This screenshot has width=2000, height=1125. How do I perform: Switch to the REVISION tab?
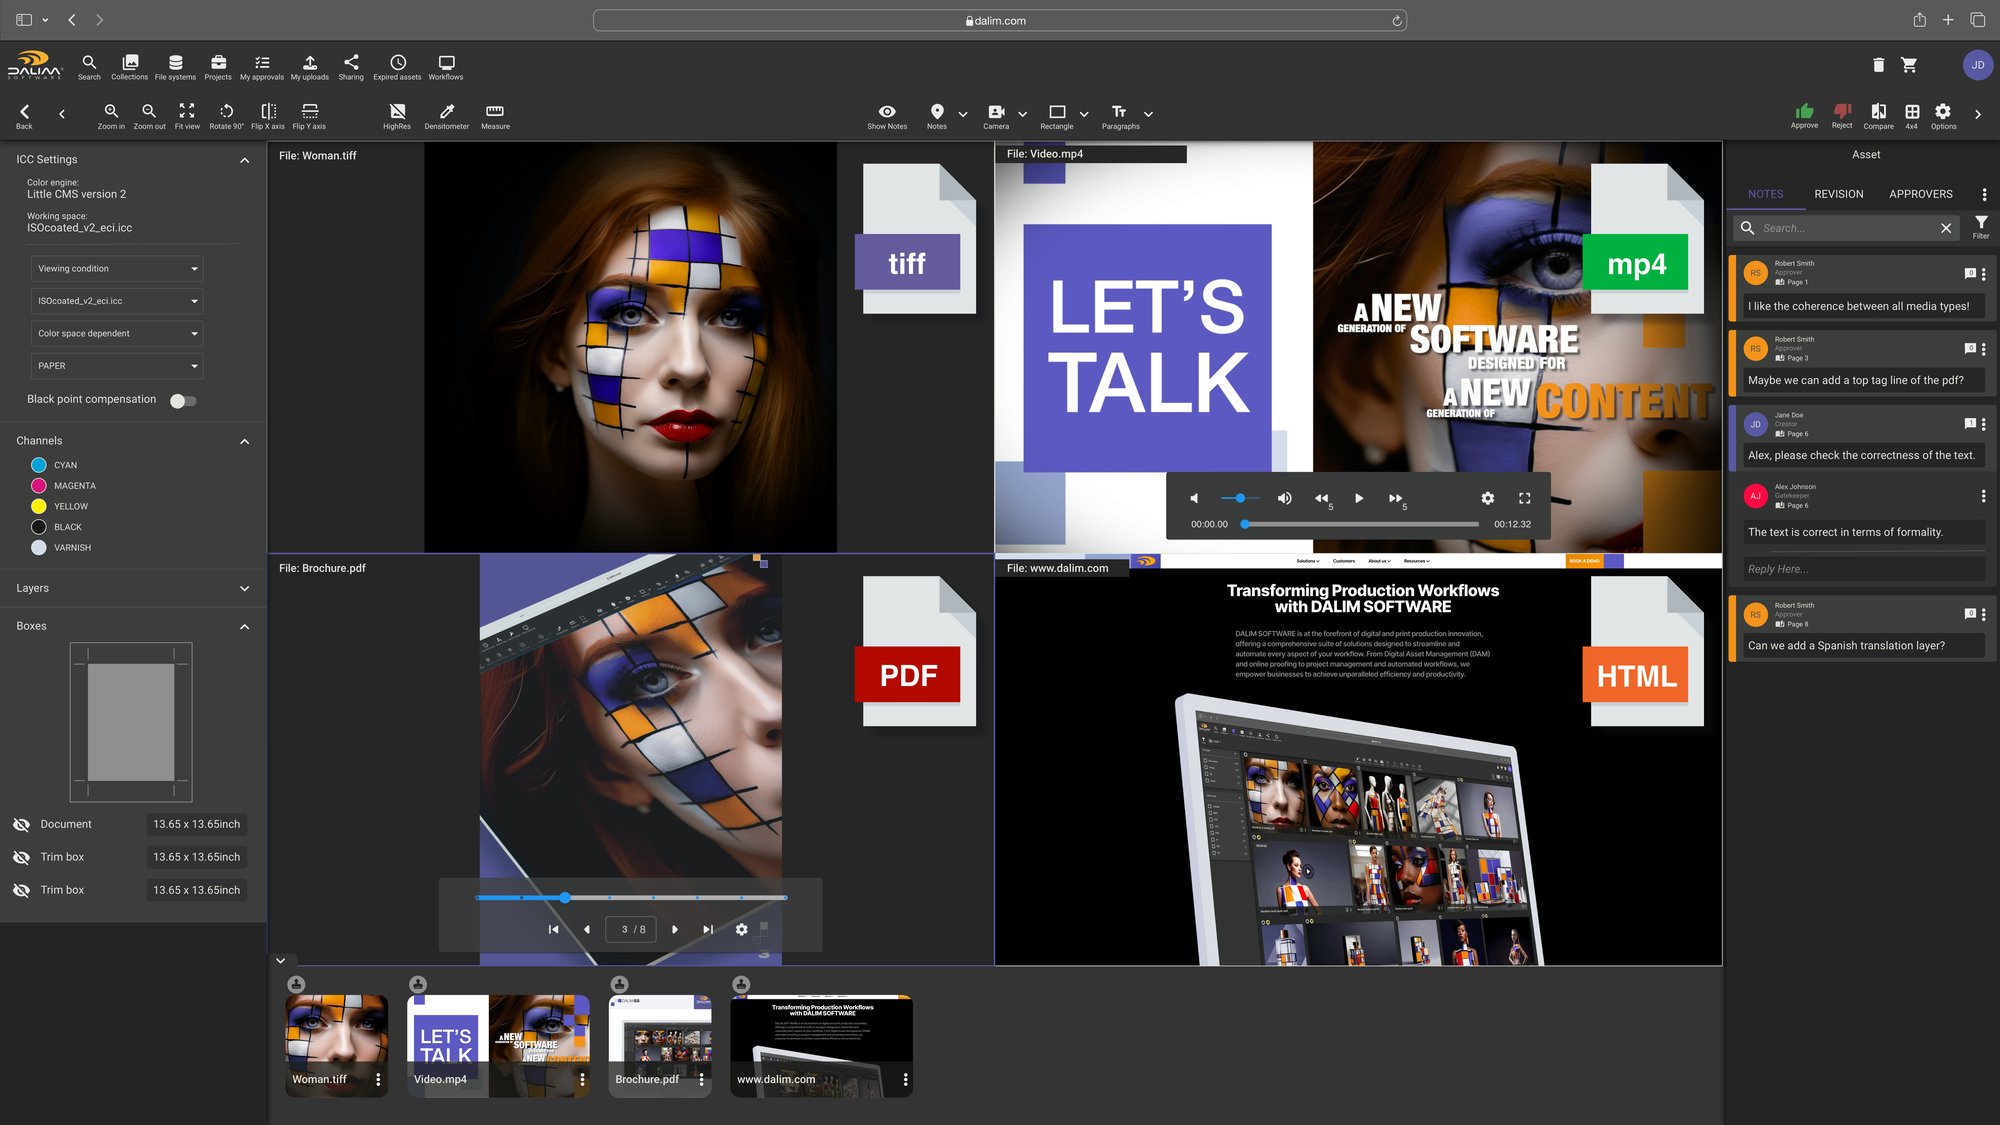tap(1838, 194)
